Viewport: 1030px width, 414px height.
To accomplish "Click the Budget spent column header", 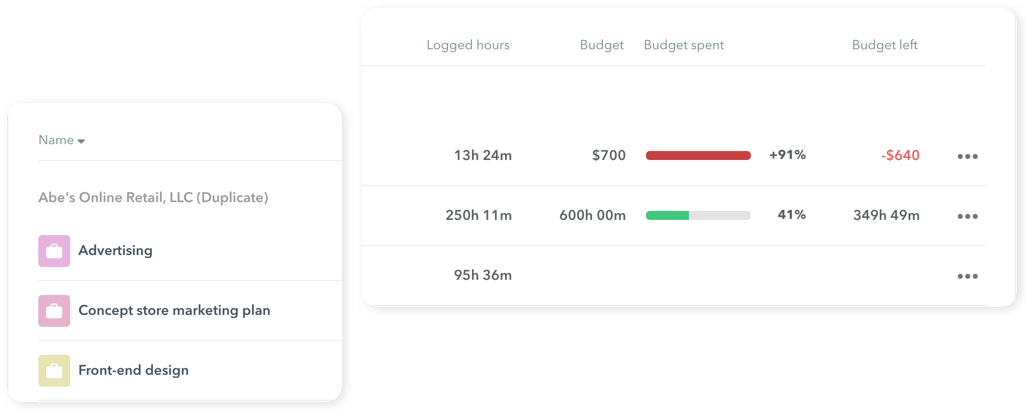I will click(x=684, y=45).
